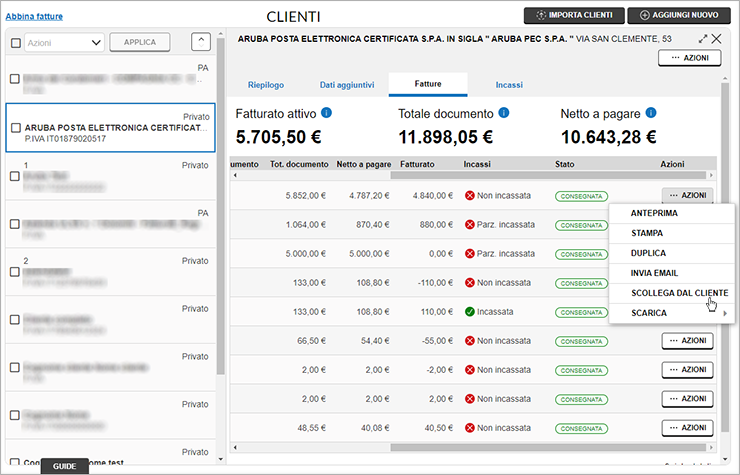
Task: Choose Stampa from the actions menu
Action: click(x=672, y=233)
